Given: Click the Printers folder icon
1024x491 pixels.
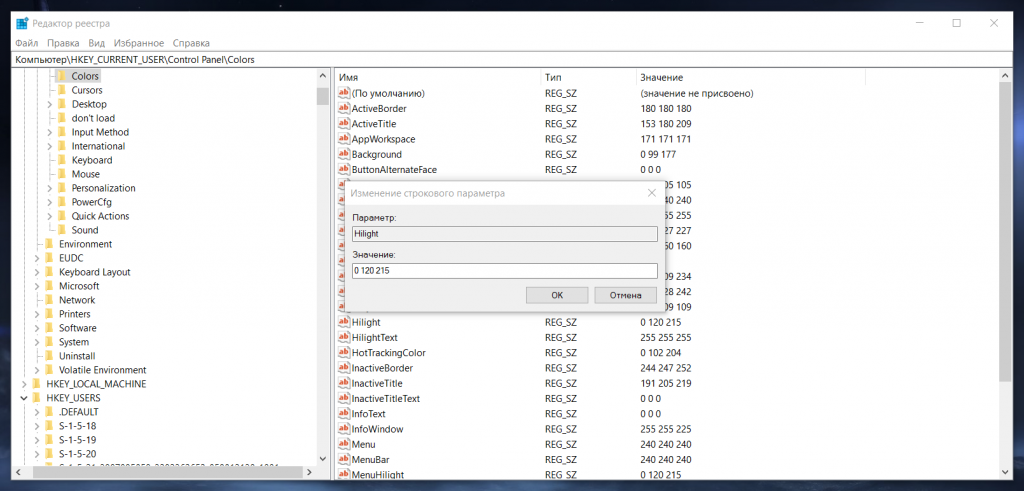Looking at the screenshot, I should pos(49,314).
